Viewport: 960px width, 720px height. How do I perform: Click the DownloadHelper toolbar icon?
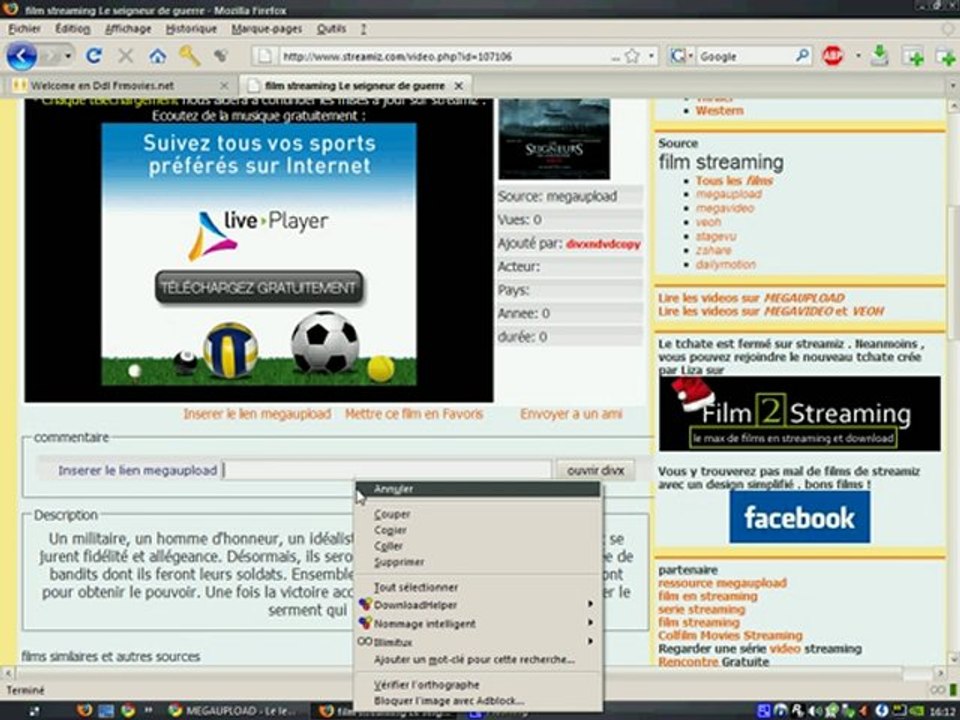pyautogui.click(x=221, y=56)
